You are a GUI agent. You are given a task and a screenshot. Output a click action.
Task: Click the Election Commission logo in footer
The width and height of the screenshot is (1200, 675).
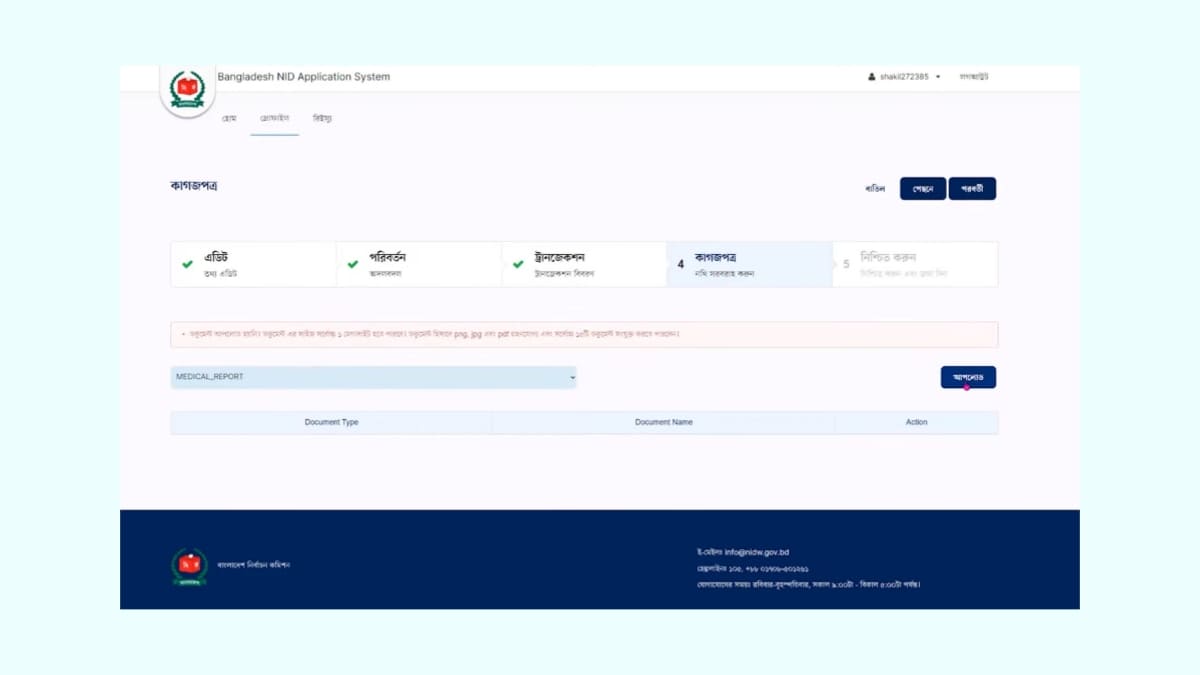point(188,566)
